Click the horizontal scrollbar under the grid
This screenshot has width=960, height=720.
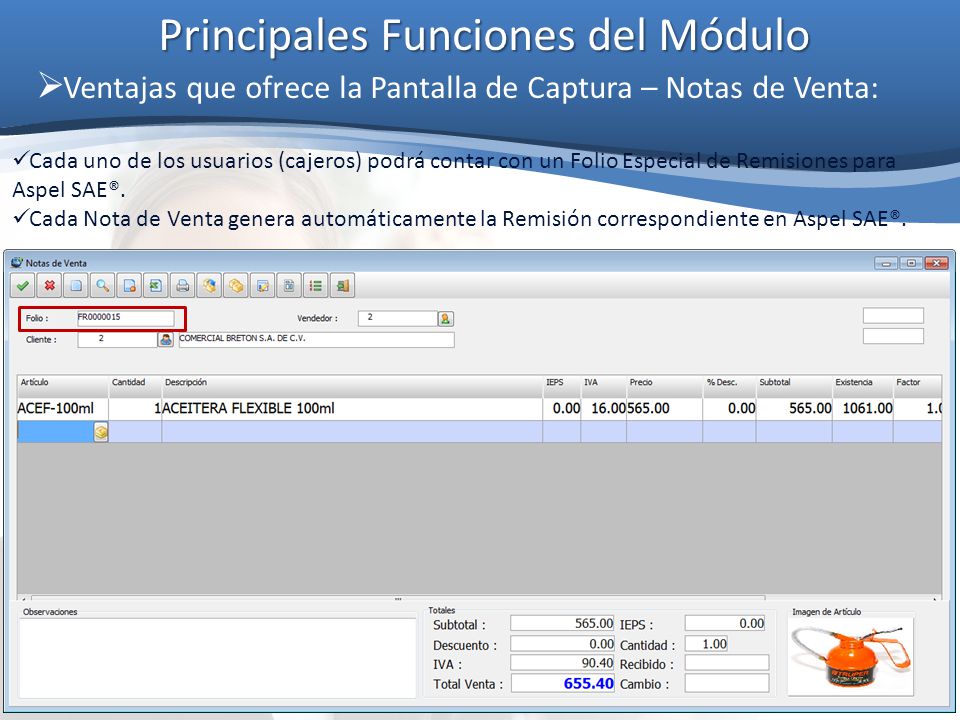398,598
